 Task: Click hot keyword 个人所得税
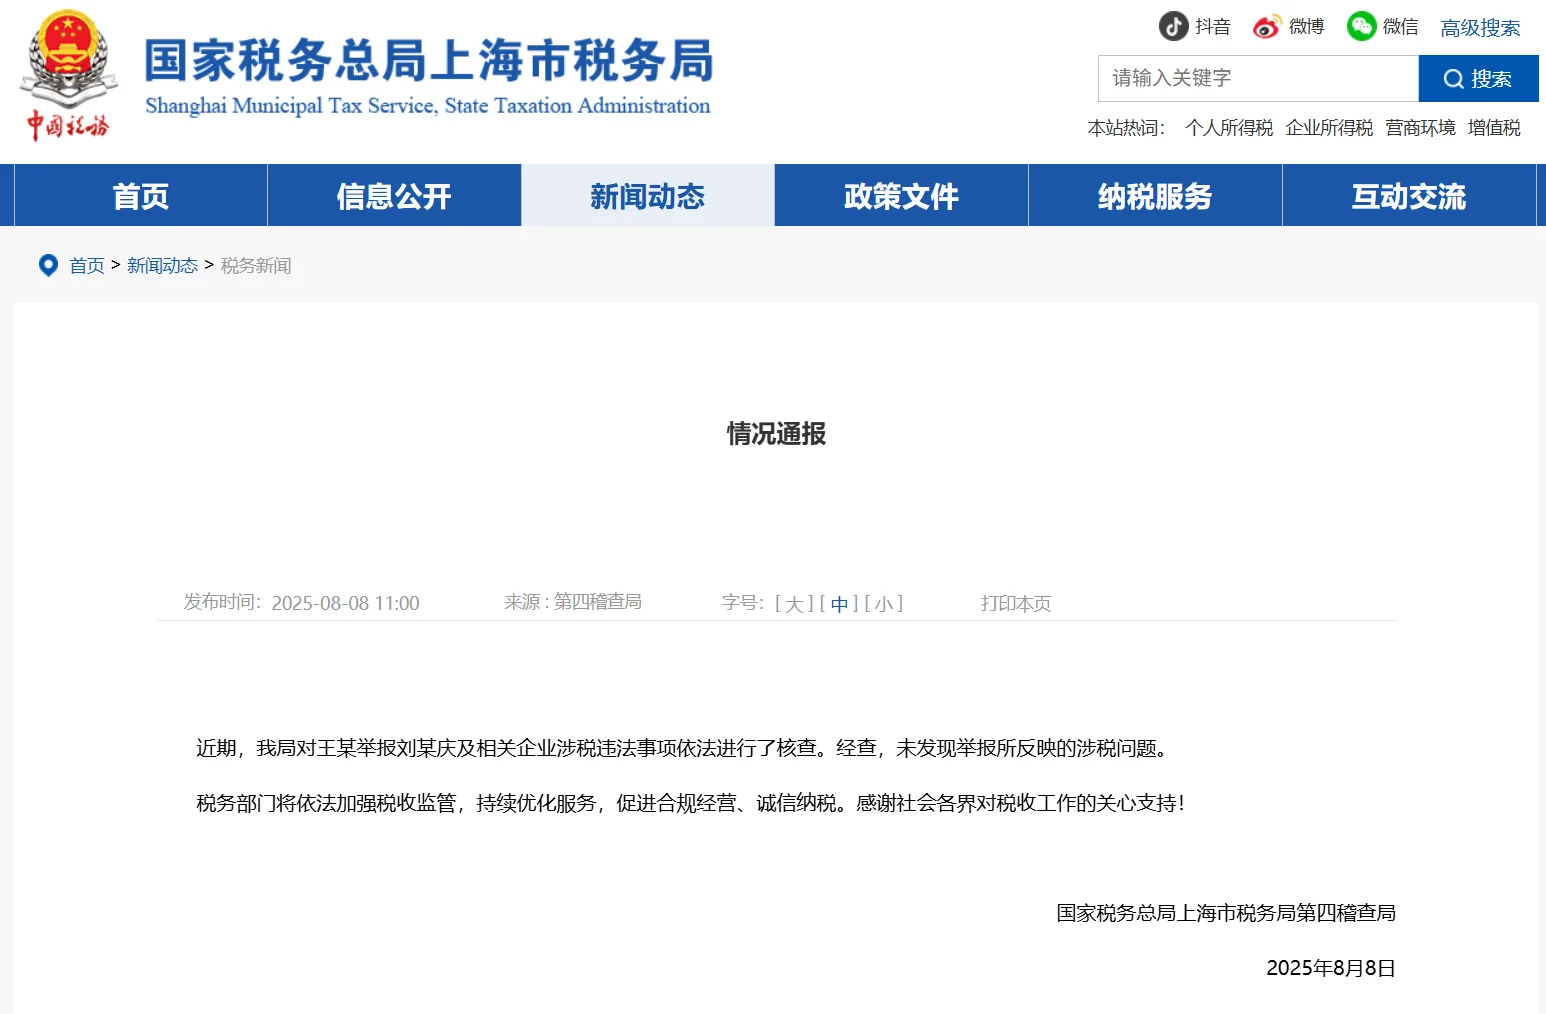(1229, 128)
